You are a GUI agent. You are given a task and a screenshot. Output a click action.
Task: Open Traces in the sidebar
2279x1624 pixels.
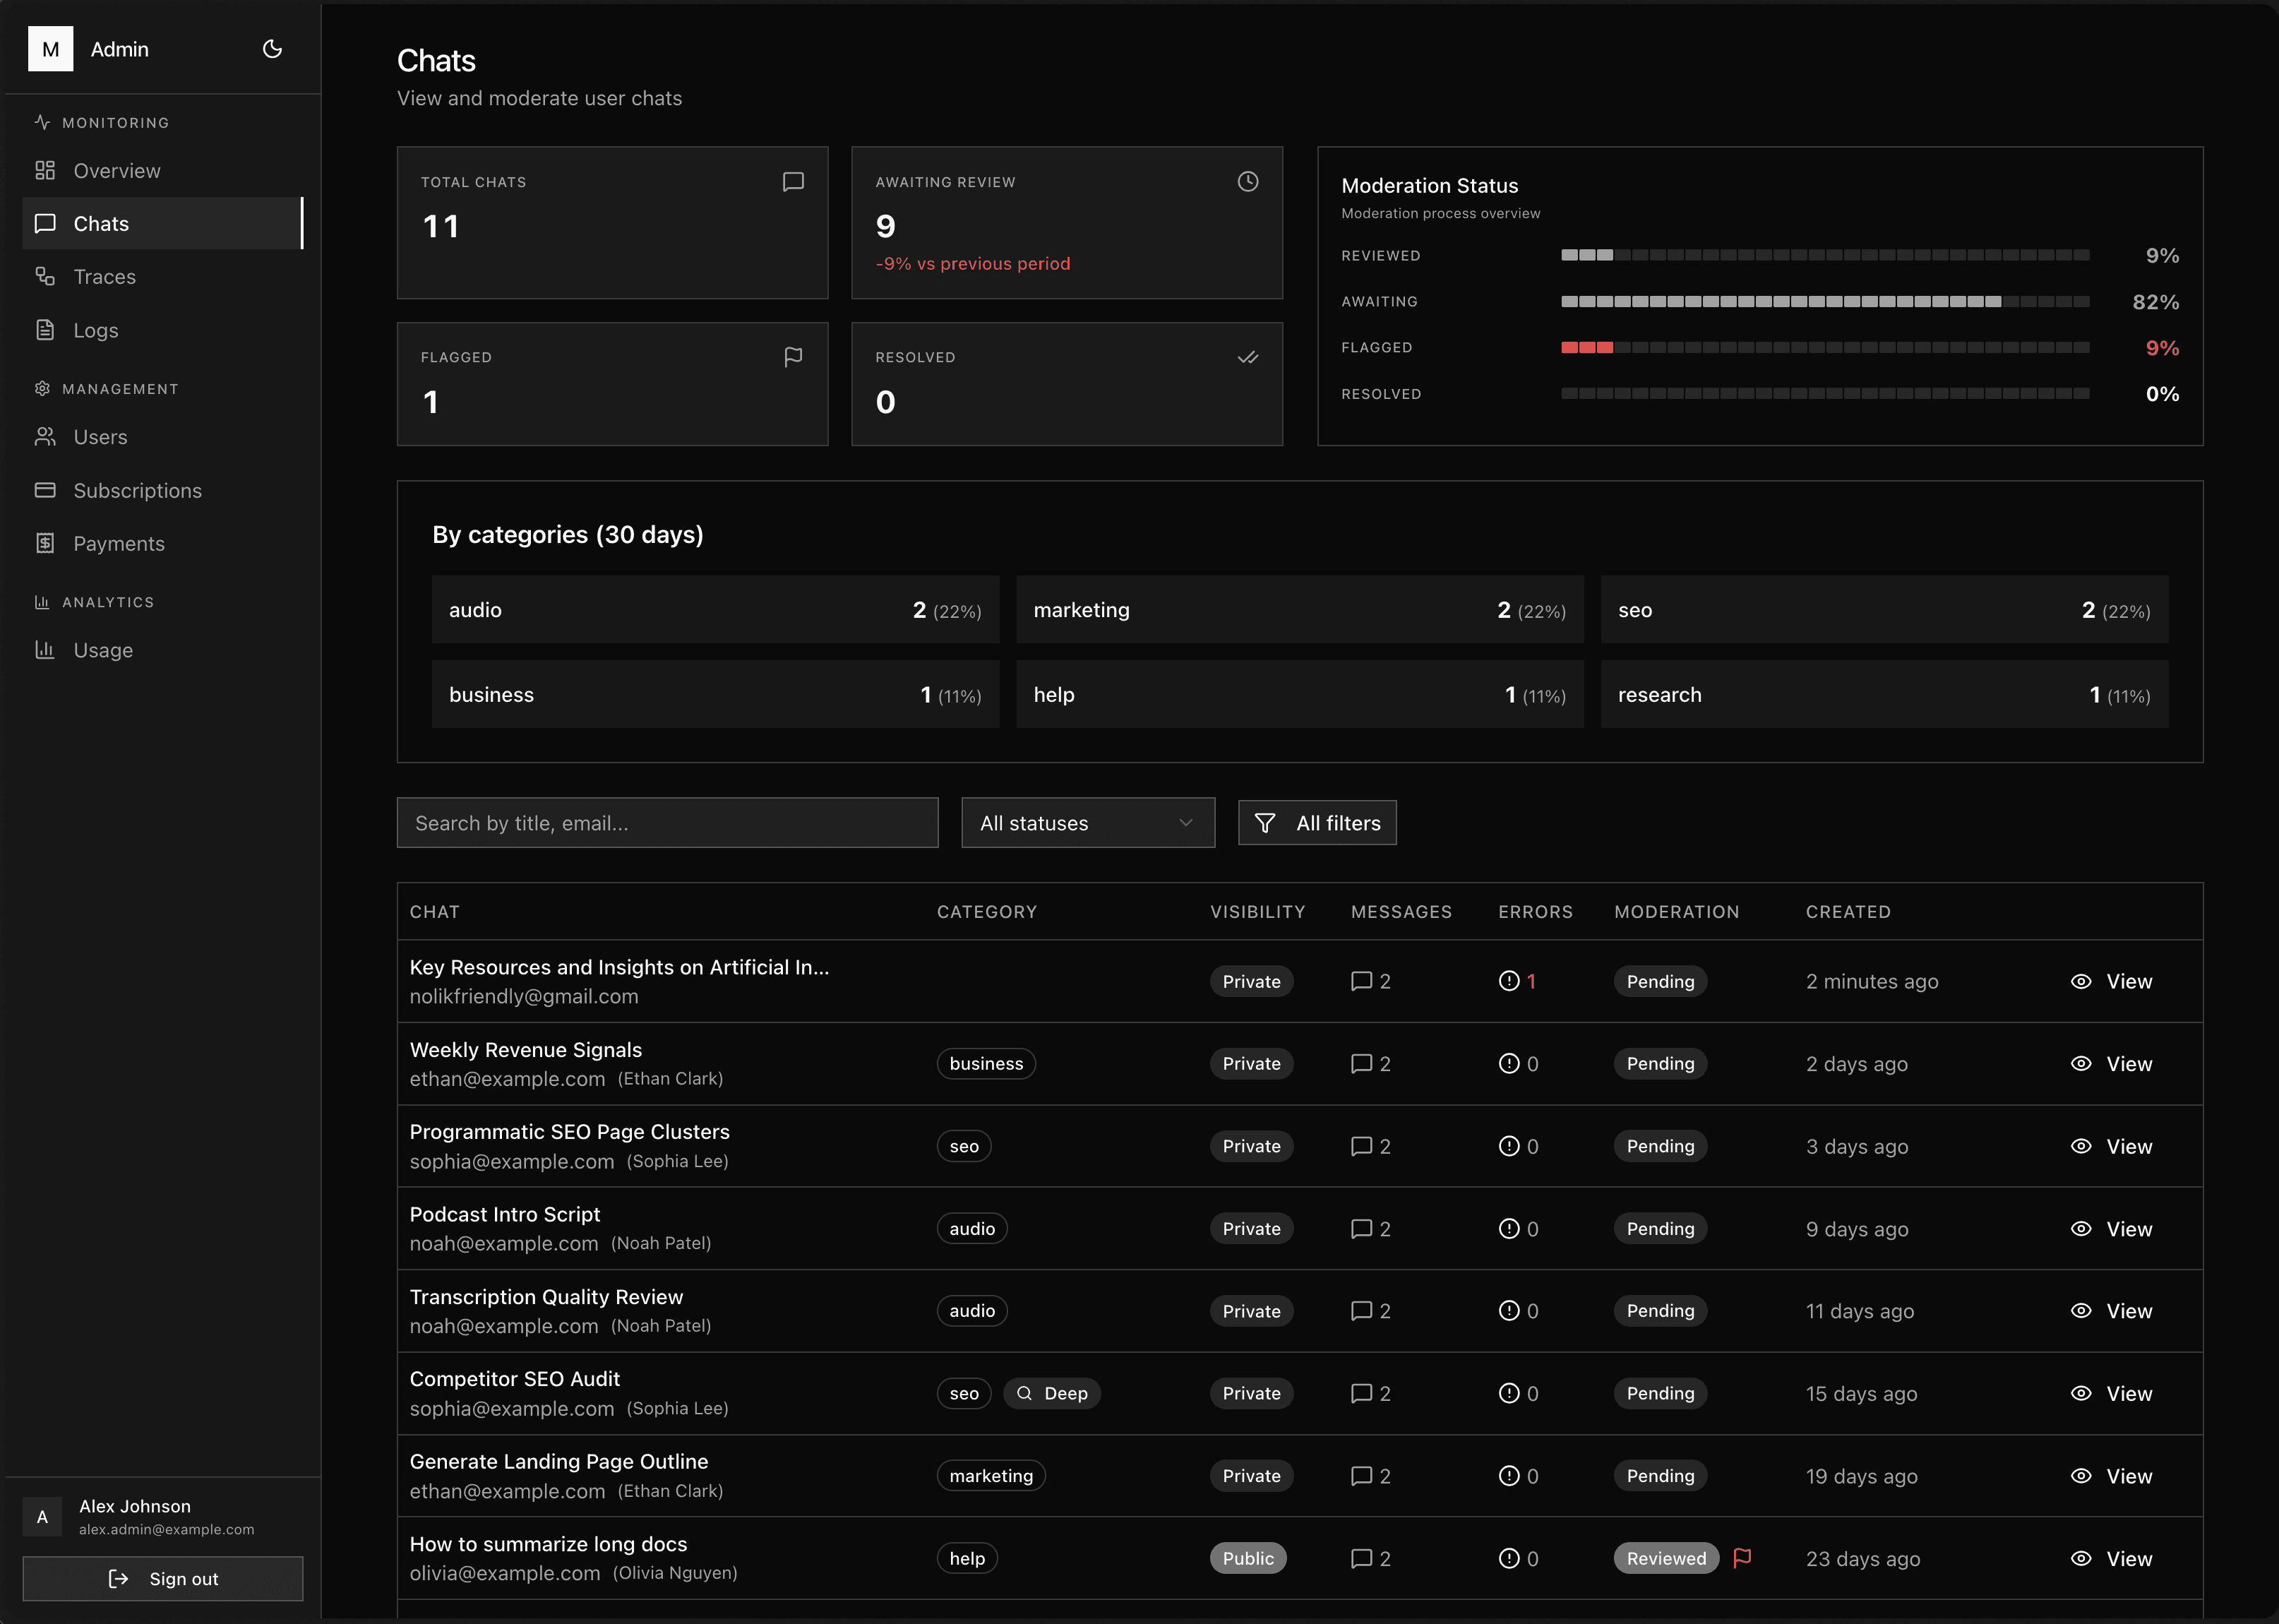tap(104, 277)
